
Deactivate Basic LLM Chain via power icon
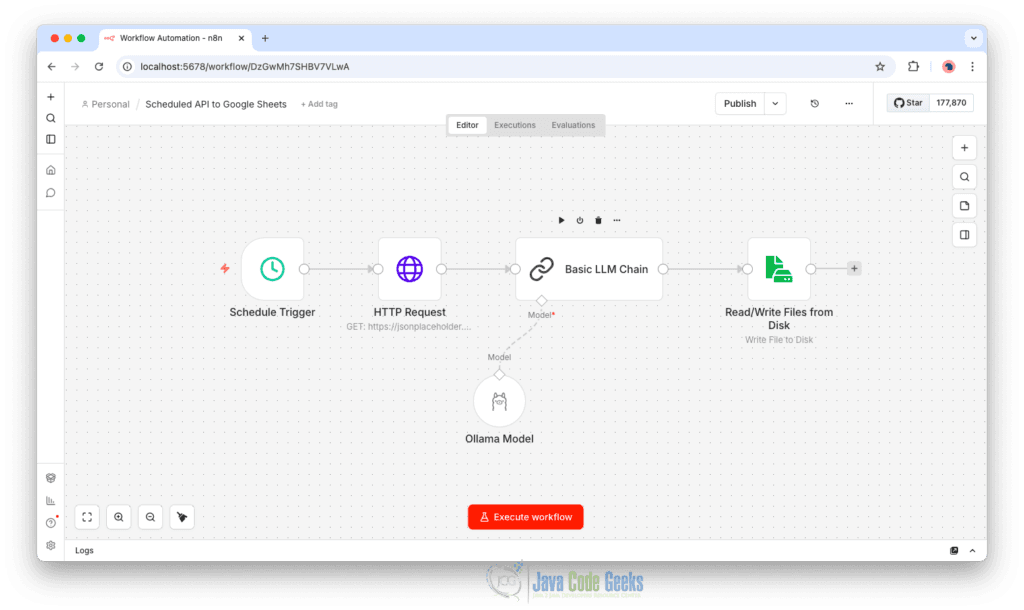pyautogui.click(x=580, y=220)
